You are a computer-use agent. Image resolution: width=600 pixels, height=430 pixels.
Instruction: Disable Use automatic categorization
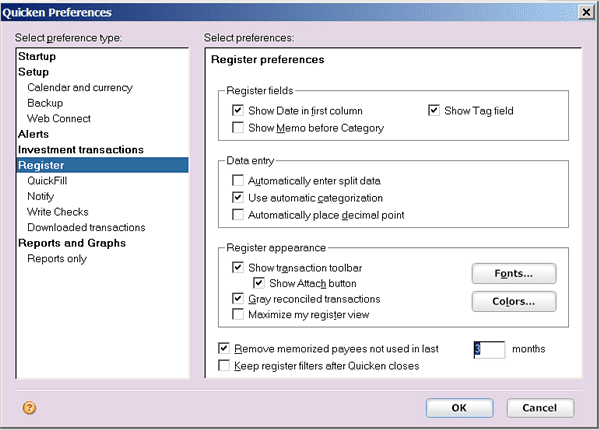(238, 197)
